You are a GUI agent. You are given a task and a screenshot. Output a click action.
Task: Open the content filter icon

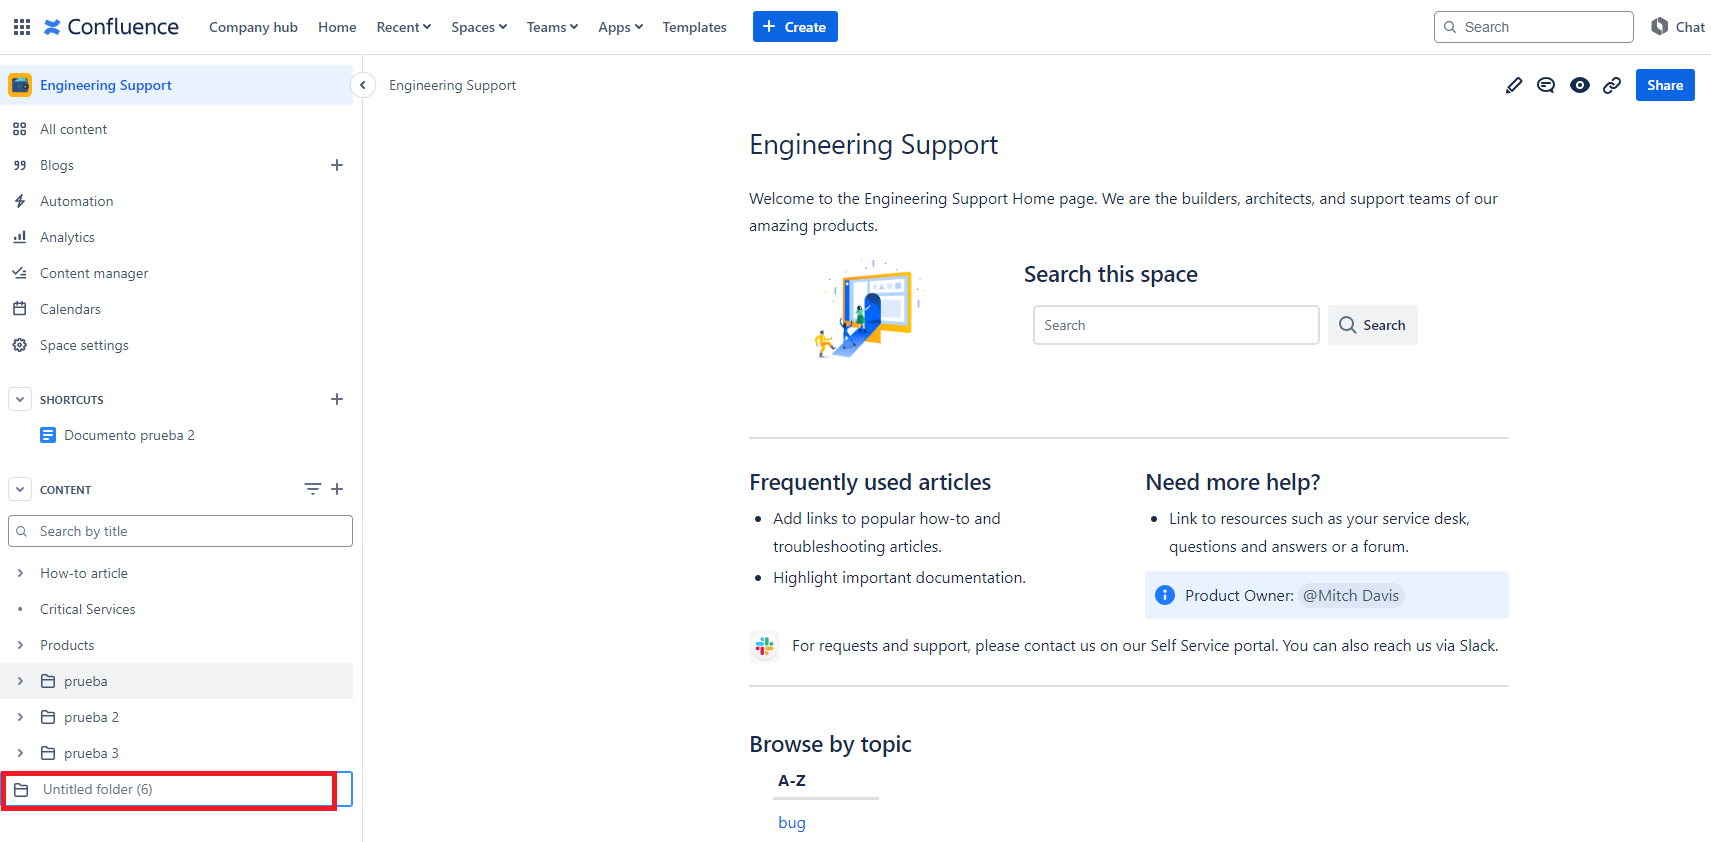click(x=312, y=489)
